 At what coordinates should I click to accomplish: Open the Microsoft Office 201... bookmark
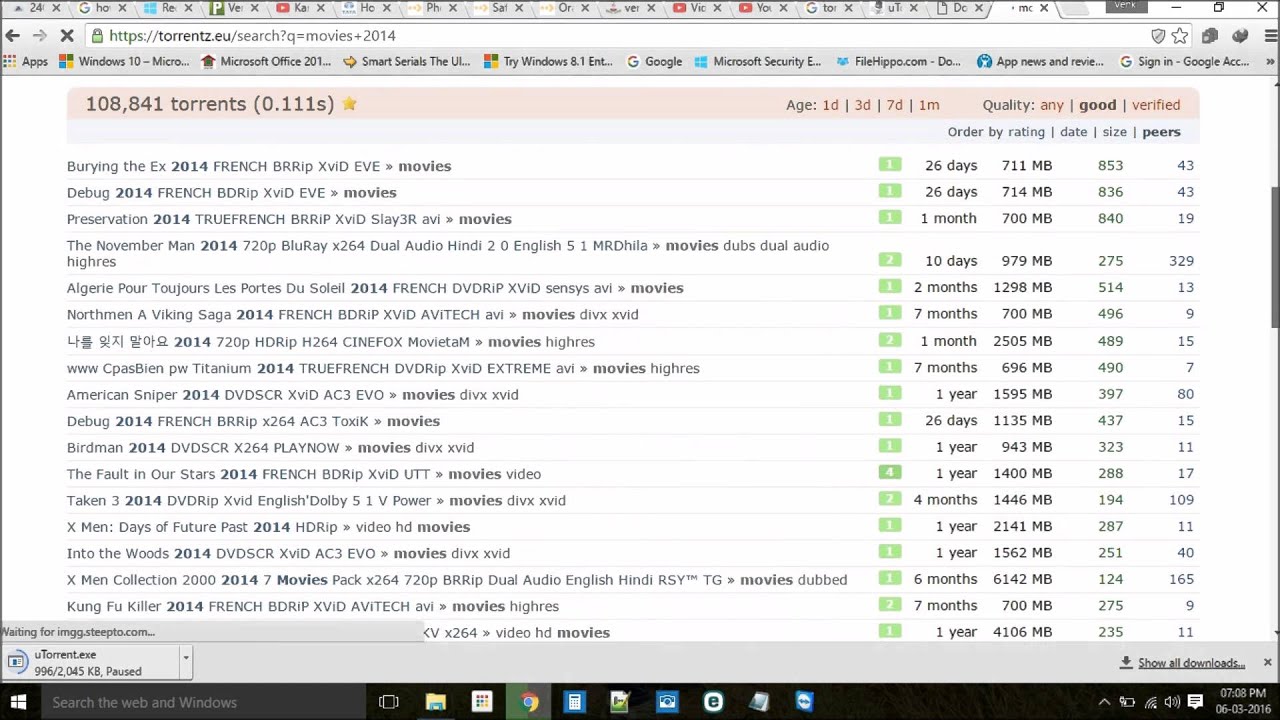pos(266,61)
